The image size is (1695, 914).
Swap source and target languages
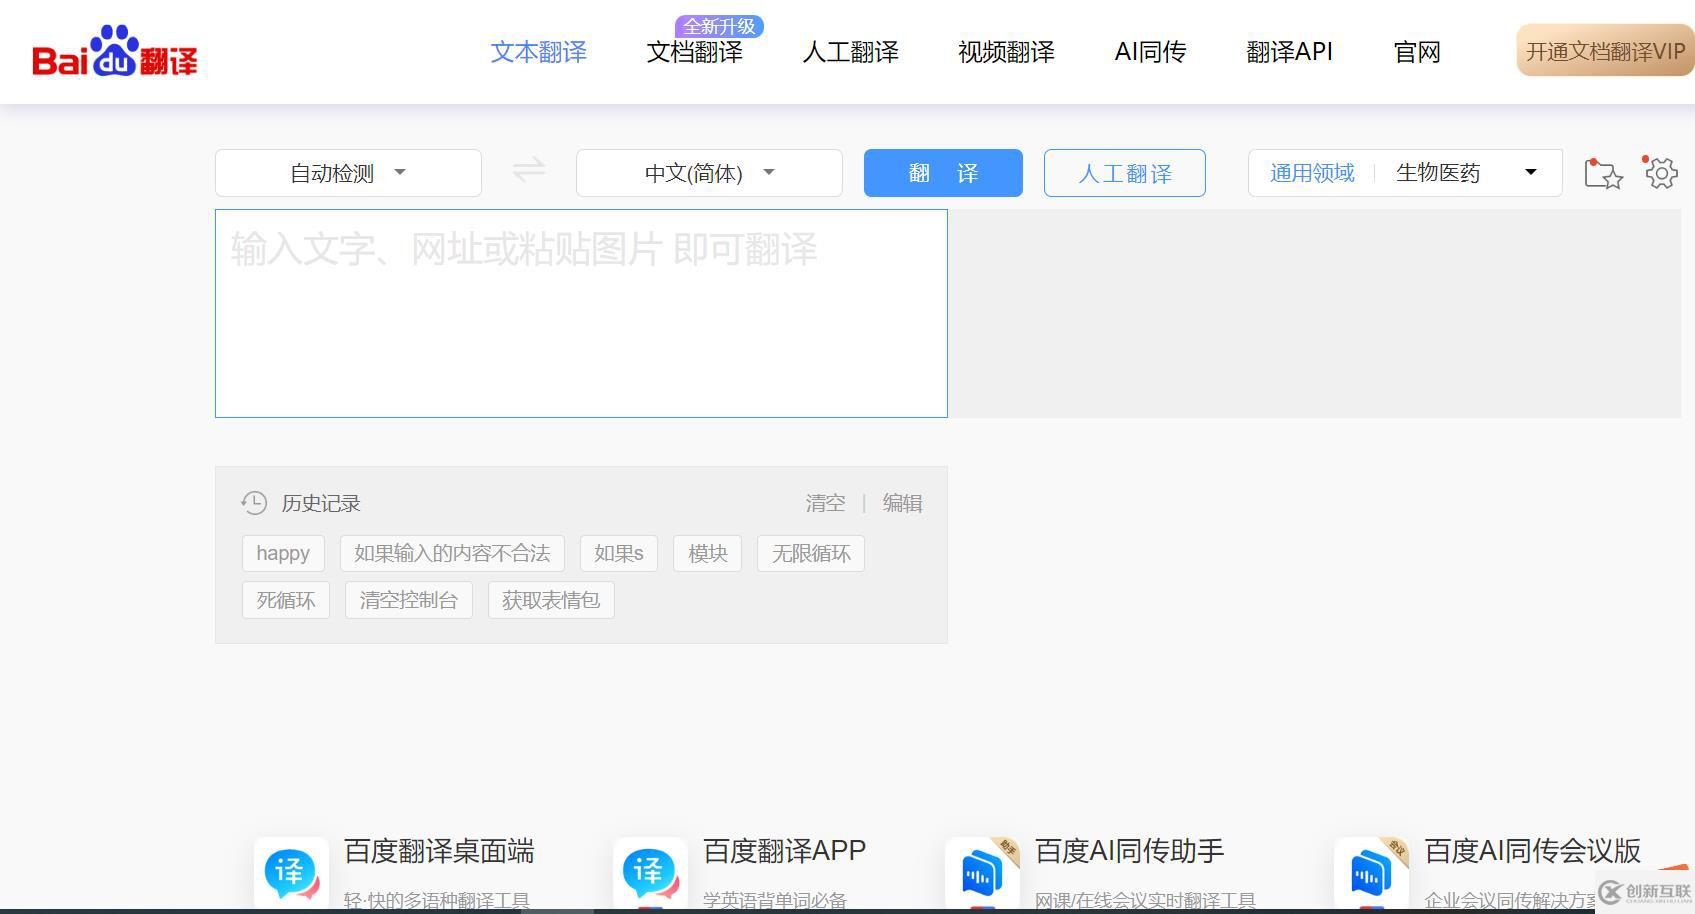(528, 170)
